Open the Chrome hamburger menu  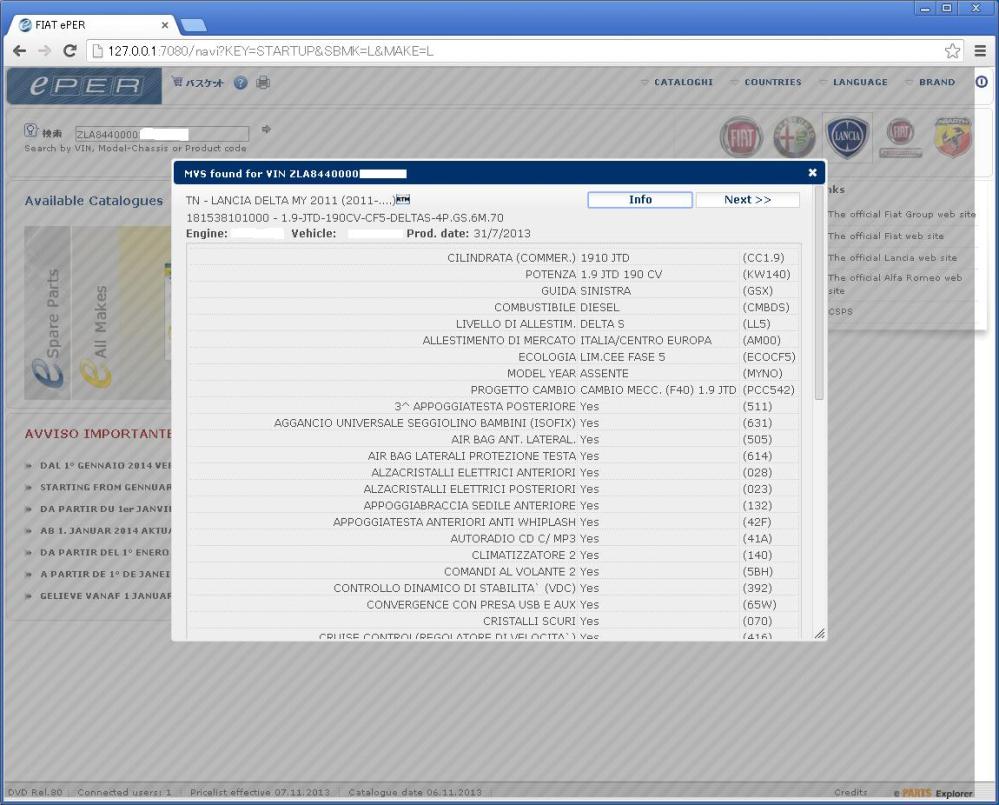(x=981, y=51)
